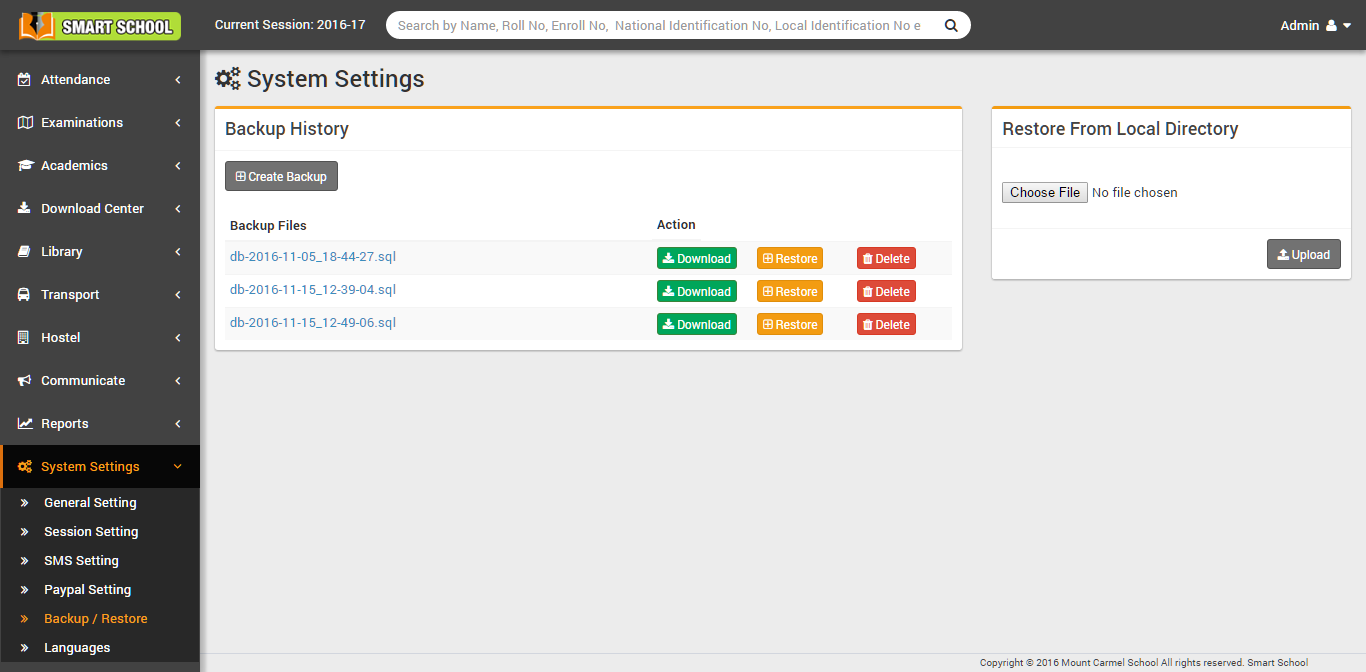The width and height of the screenshot is (1366, 672).
Task: Click the System Settings gear icon
Action: (23, 466)
